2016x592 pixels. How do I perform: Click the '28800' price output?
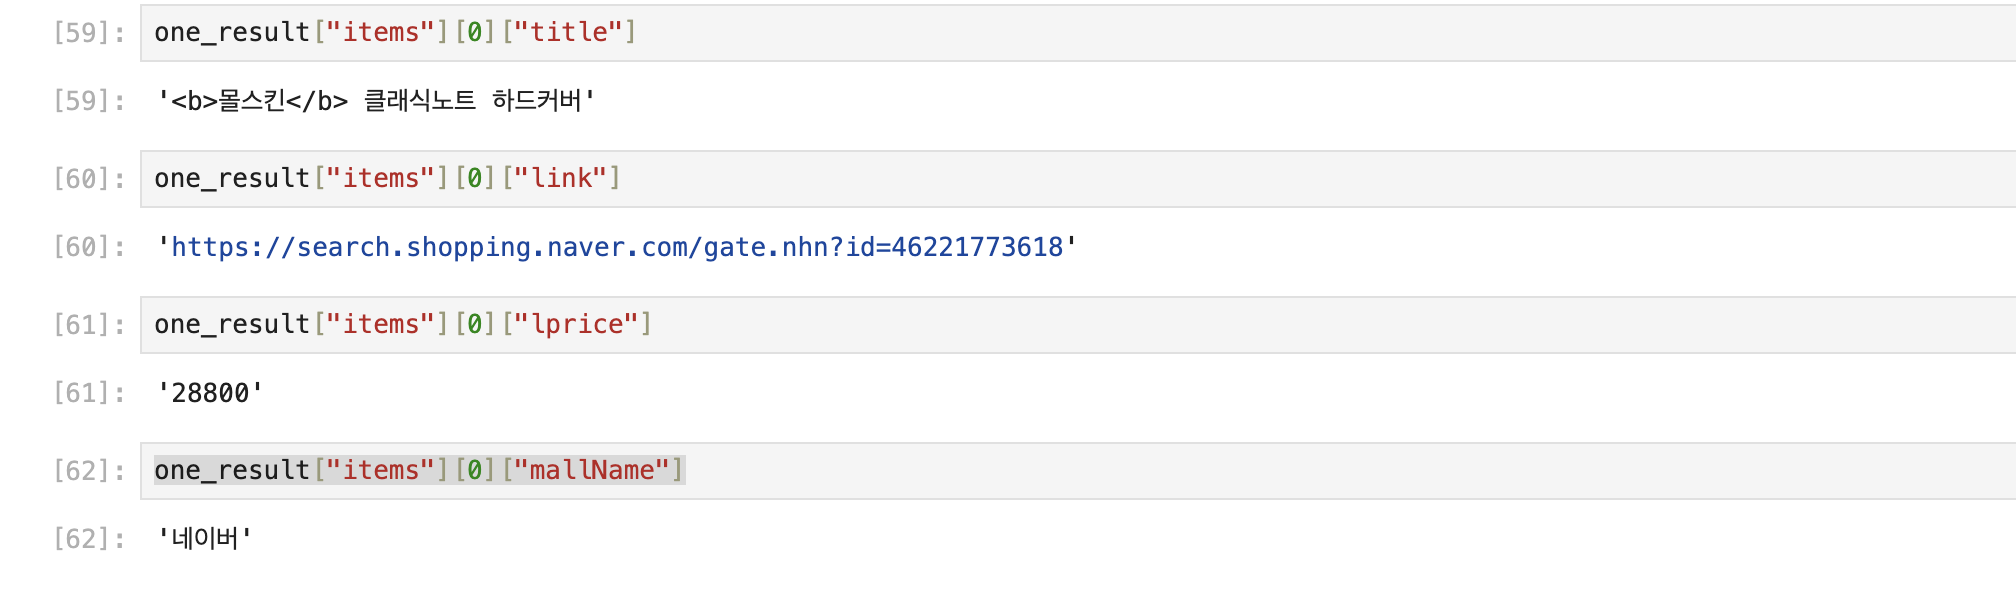point(210,393)
